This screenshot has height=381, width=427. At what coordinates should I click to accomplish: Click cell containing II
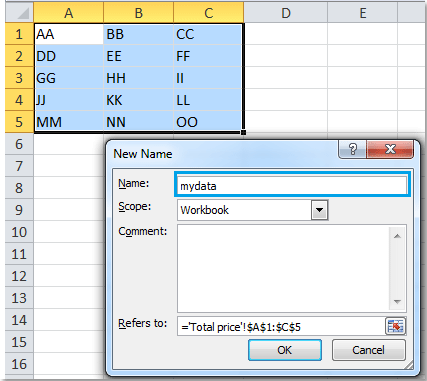[209, 78]
